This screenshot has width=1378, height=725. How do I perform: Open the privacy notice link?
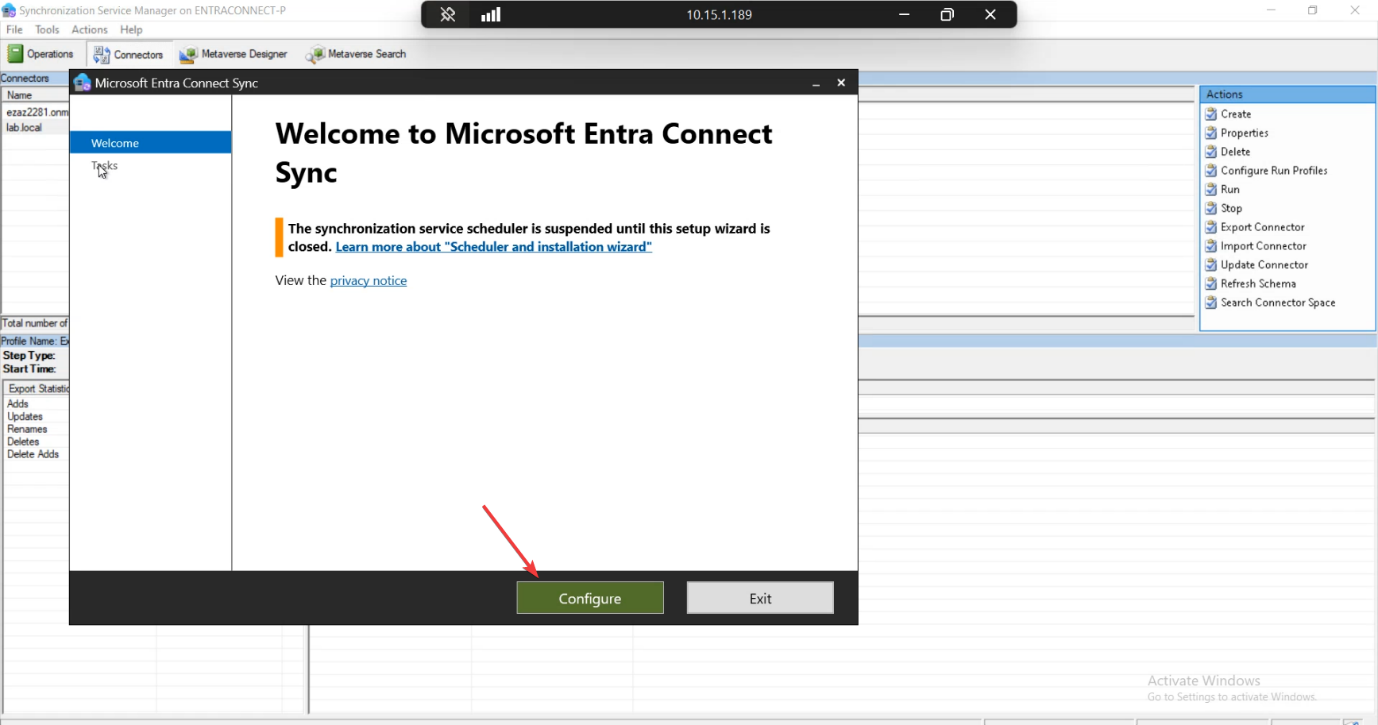click(368, 281)
